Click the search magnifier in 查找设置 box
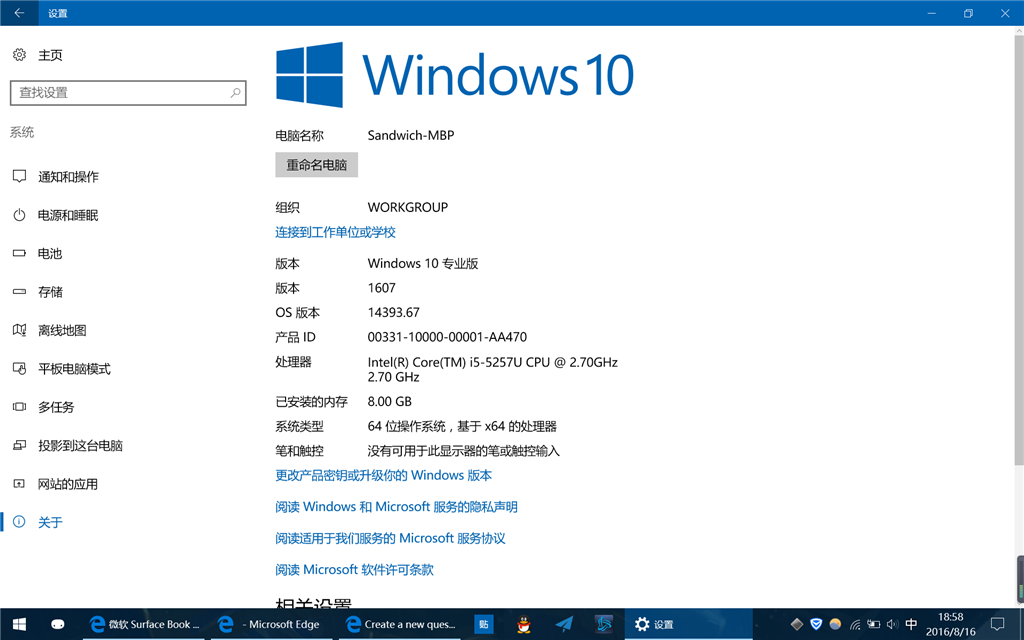Screen dimensions: 1024x640 point(235,93)
